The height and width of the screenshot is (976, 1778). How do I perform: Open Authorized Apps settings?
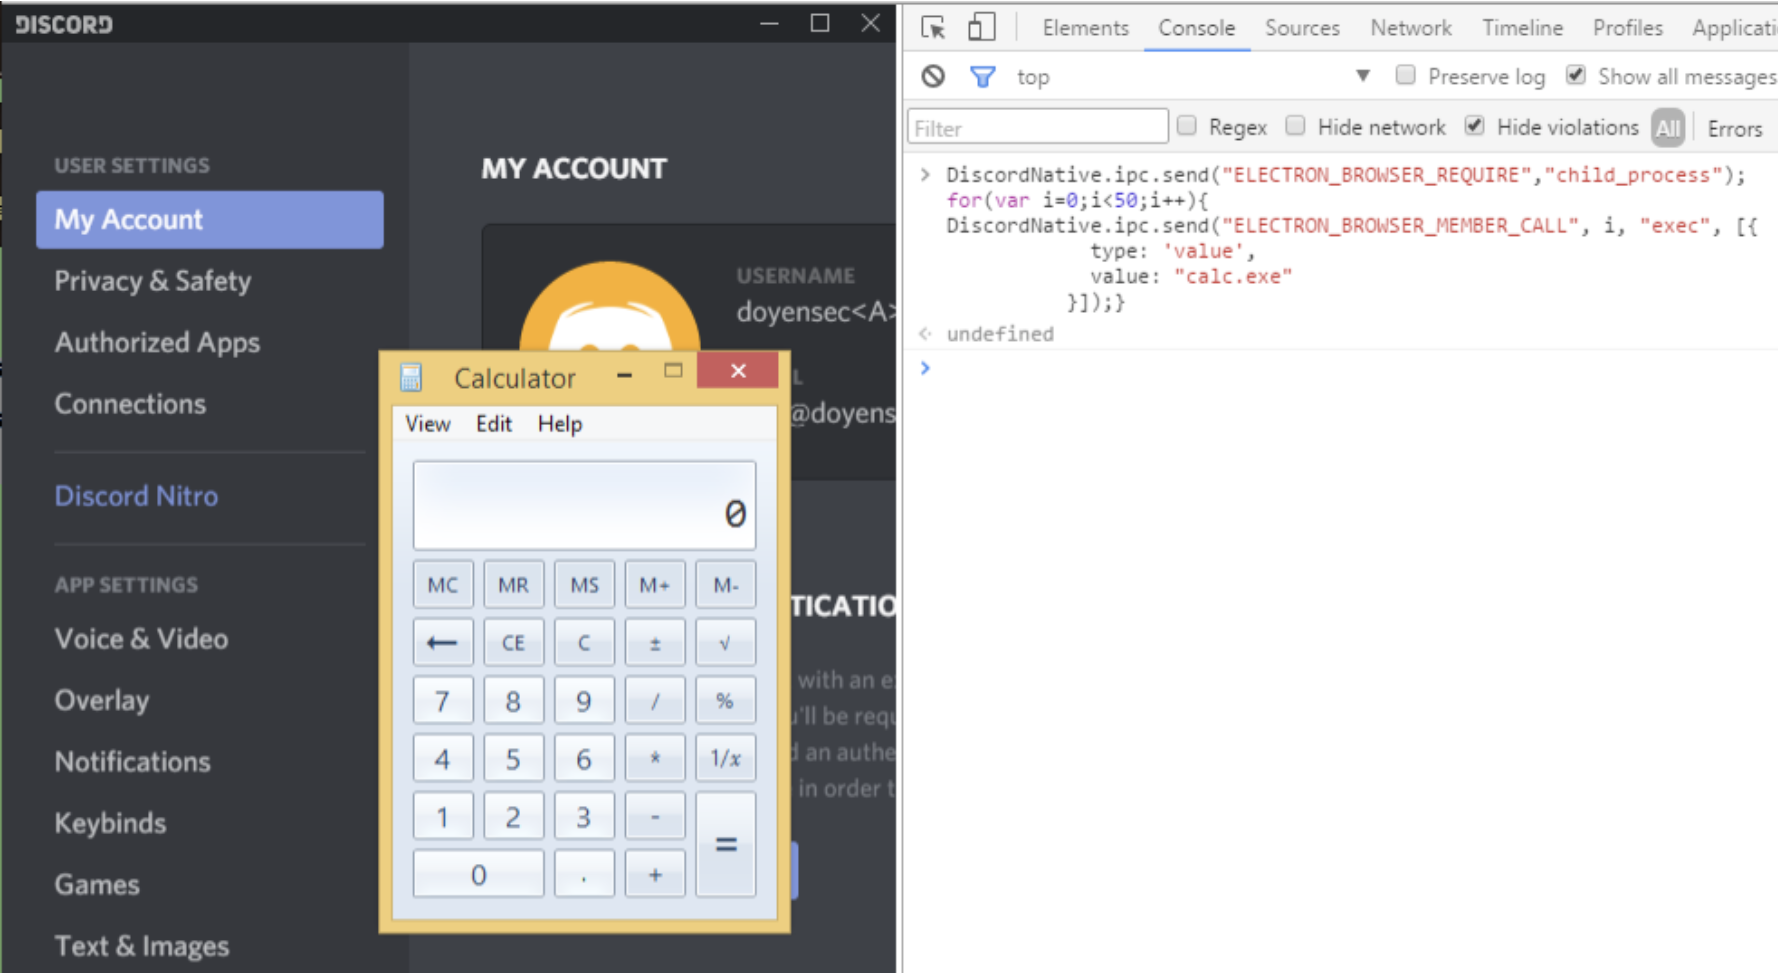coord(157,343)
